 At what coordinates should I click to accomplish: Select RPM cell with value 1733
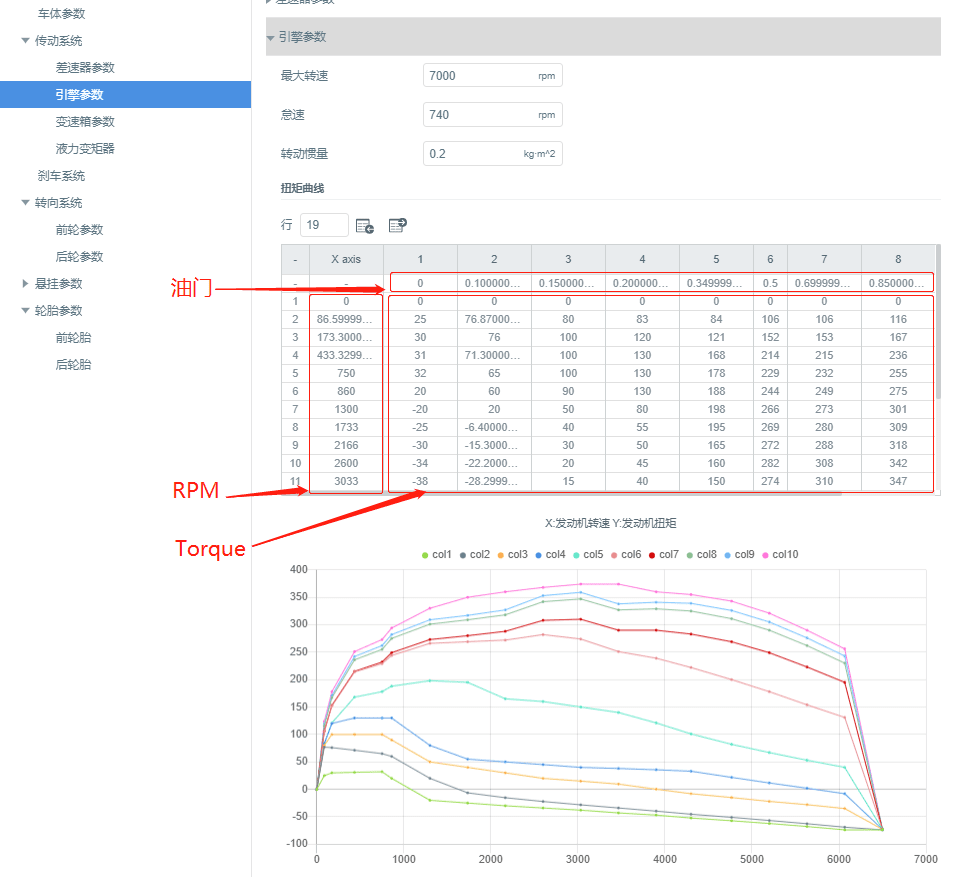[x=346, y=427]
